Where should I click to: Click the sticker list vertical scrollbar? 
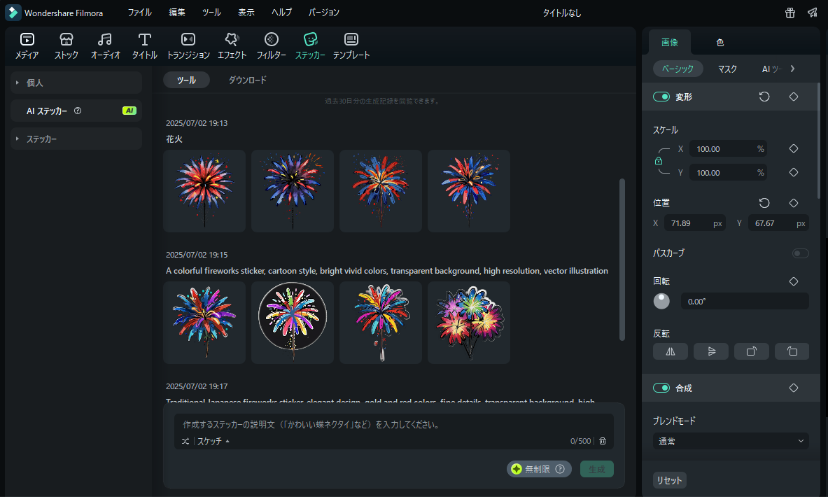[x=622, y=260]
